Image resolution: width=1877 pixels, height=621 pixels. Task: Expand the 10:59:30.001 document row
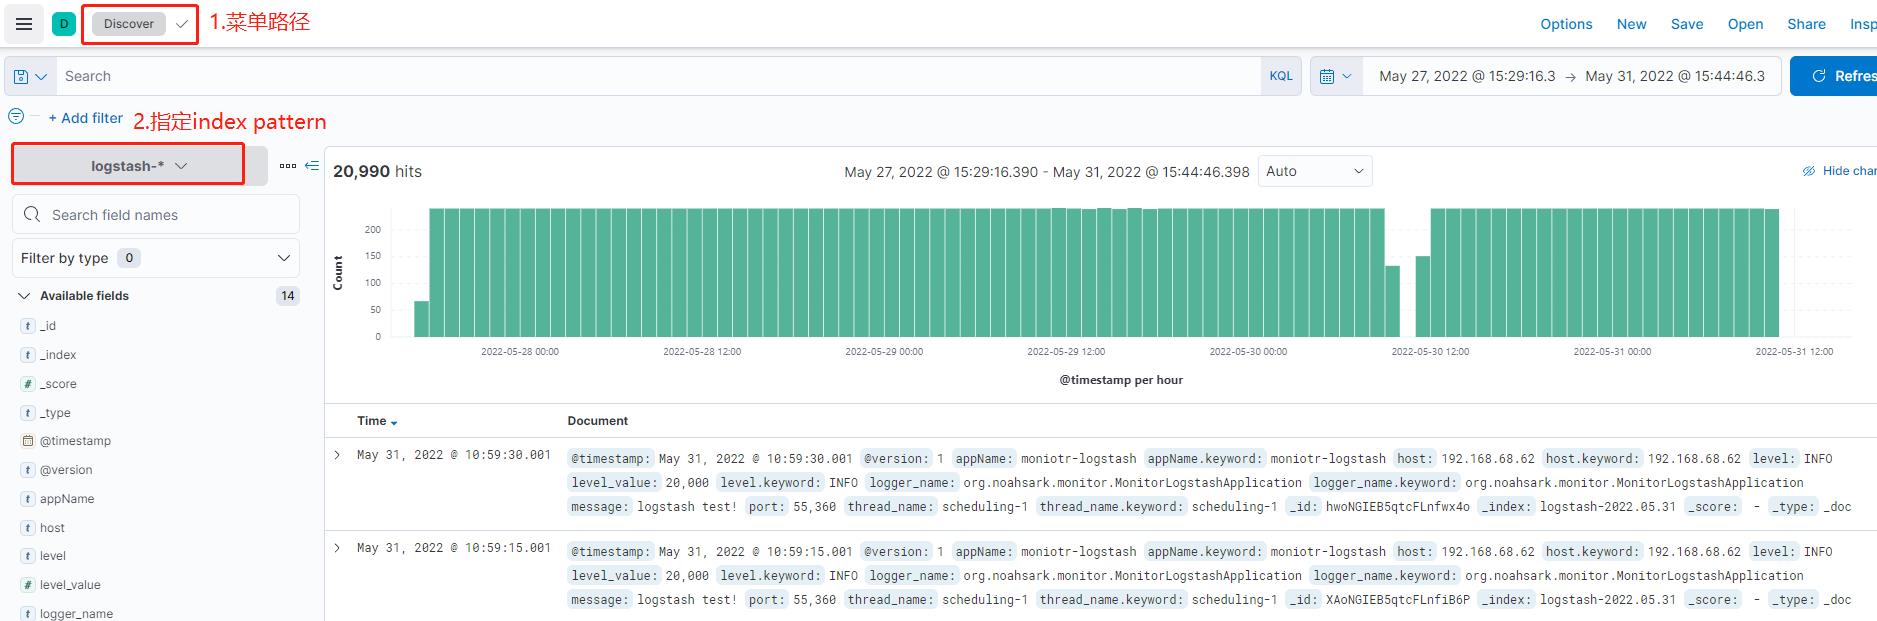(x=338, y=455)
